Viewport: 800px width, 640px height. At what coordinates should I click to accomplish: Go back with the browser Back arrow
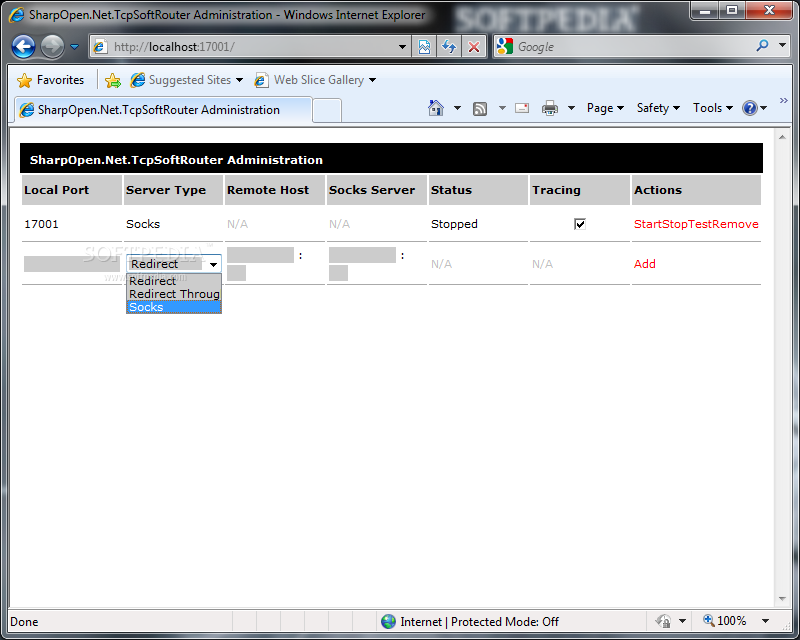[x=23, y=47]
